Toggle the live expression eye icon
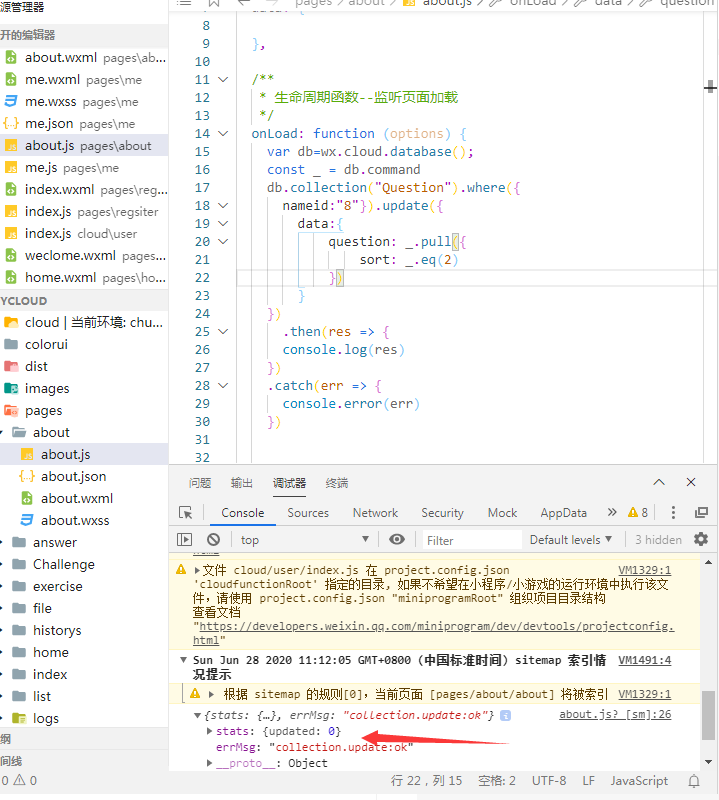Screen dimensions: 719x800 click(x=396, y=539)
